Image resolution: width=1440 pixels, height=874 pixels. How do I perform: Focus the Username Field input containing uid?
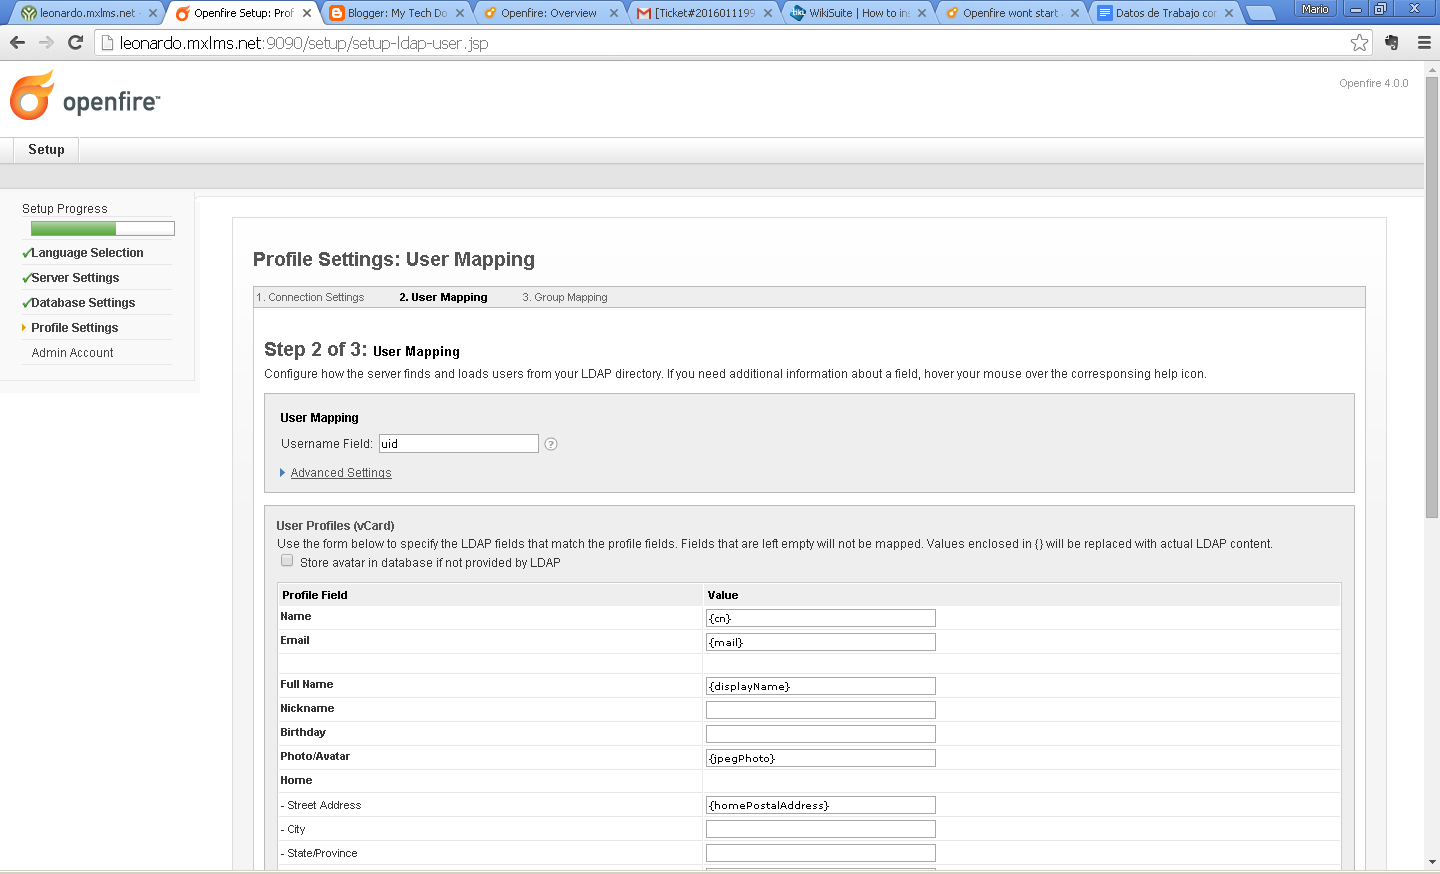[458, 444]
